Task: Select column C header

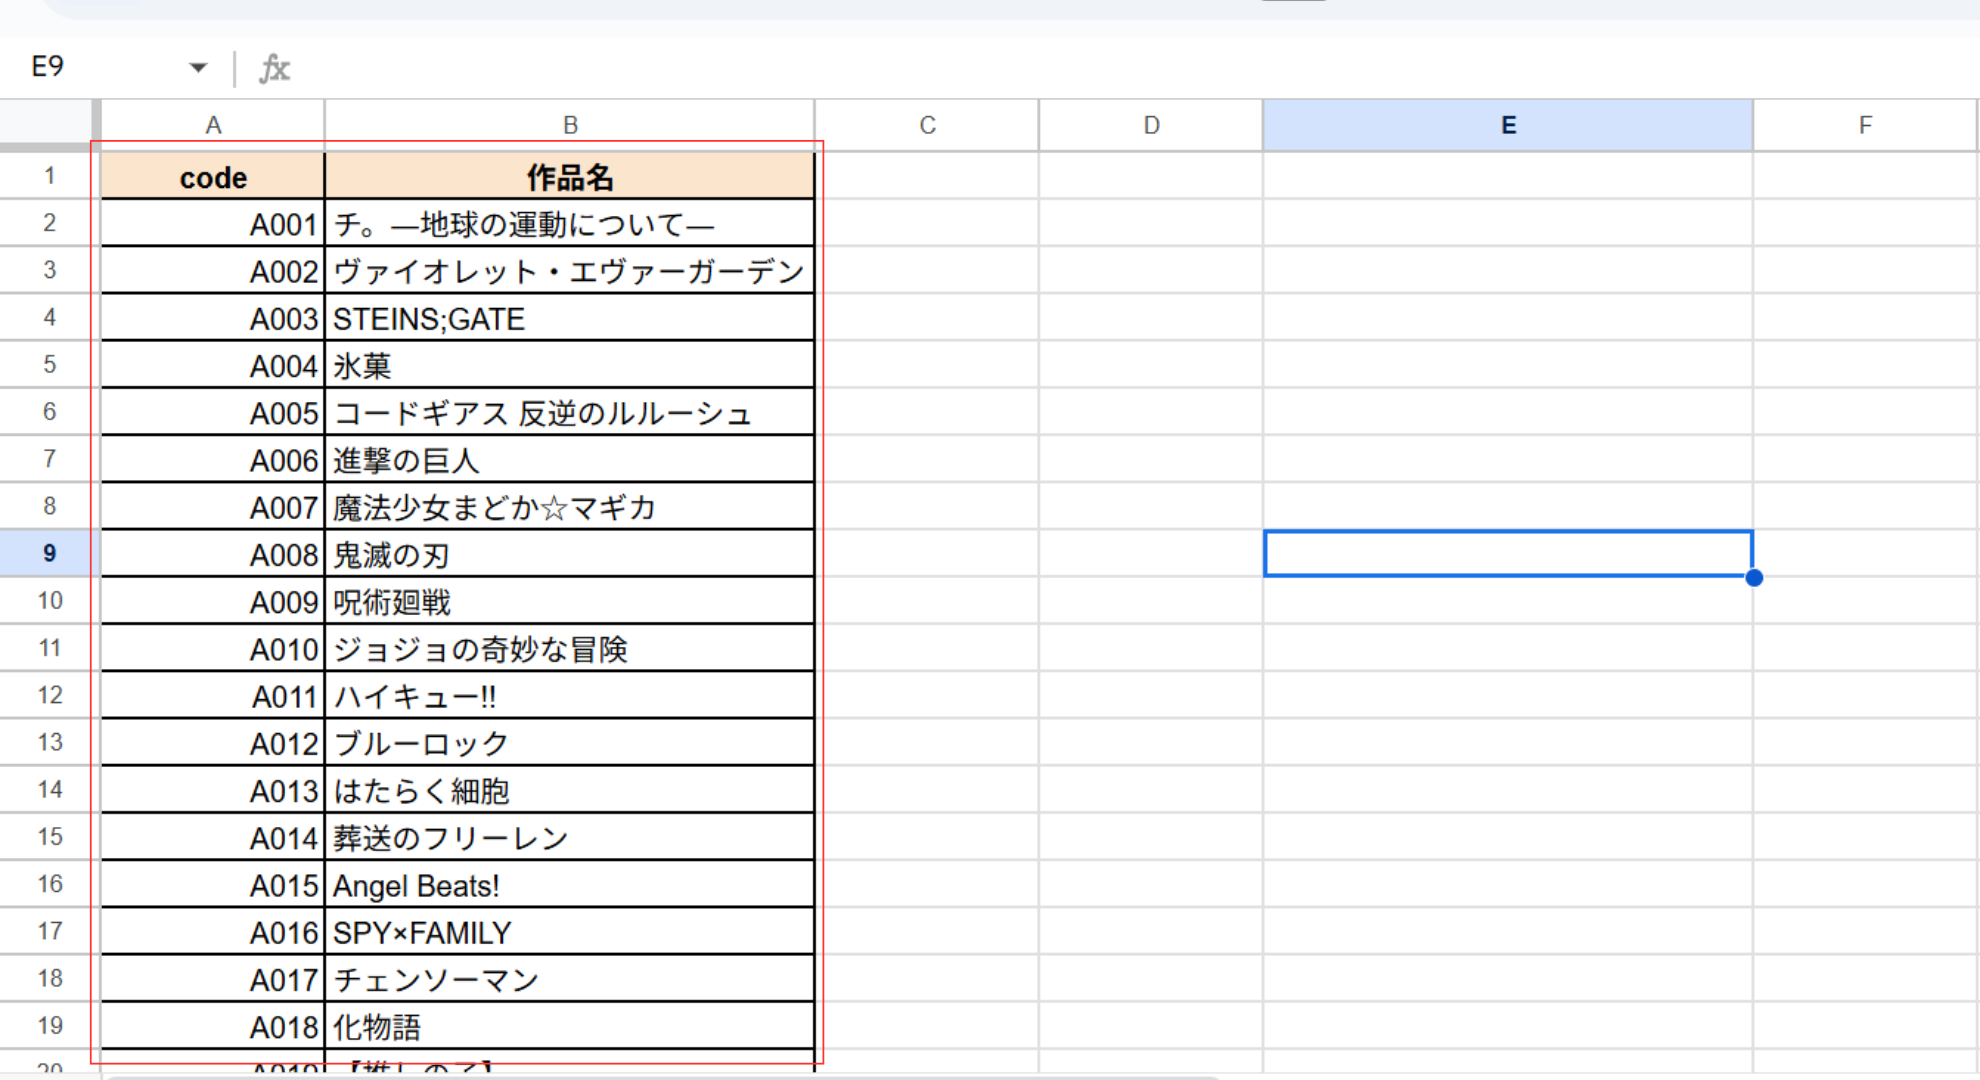Action: pos(927,125)
